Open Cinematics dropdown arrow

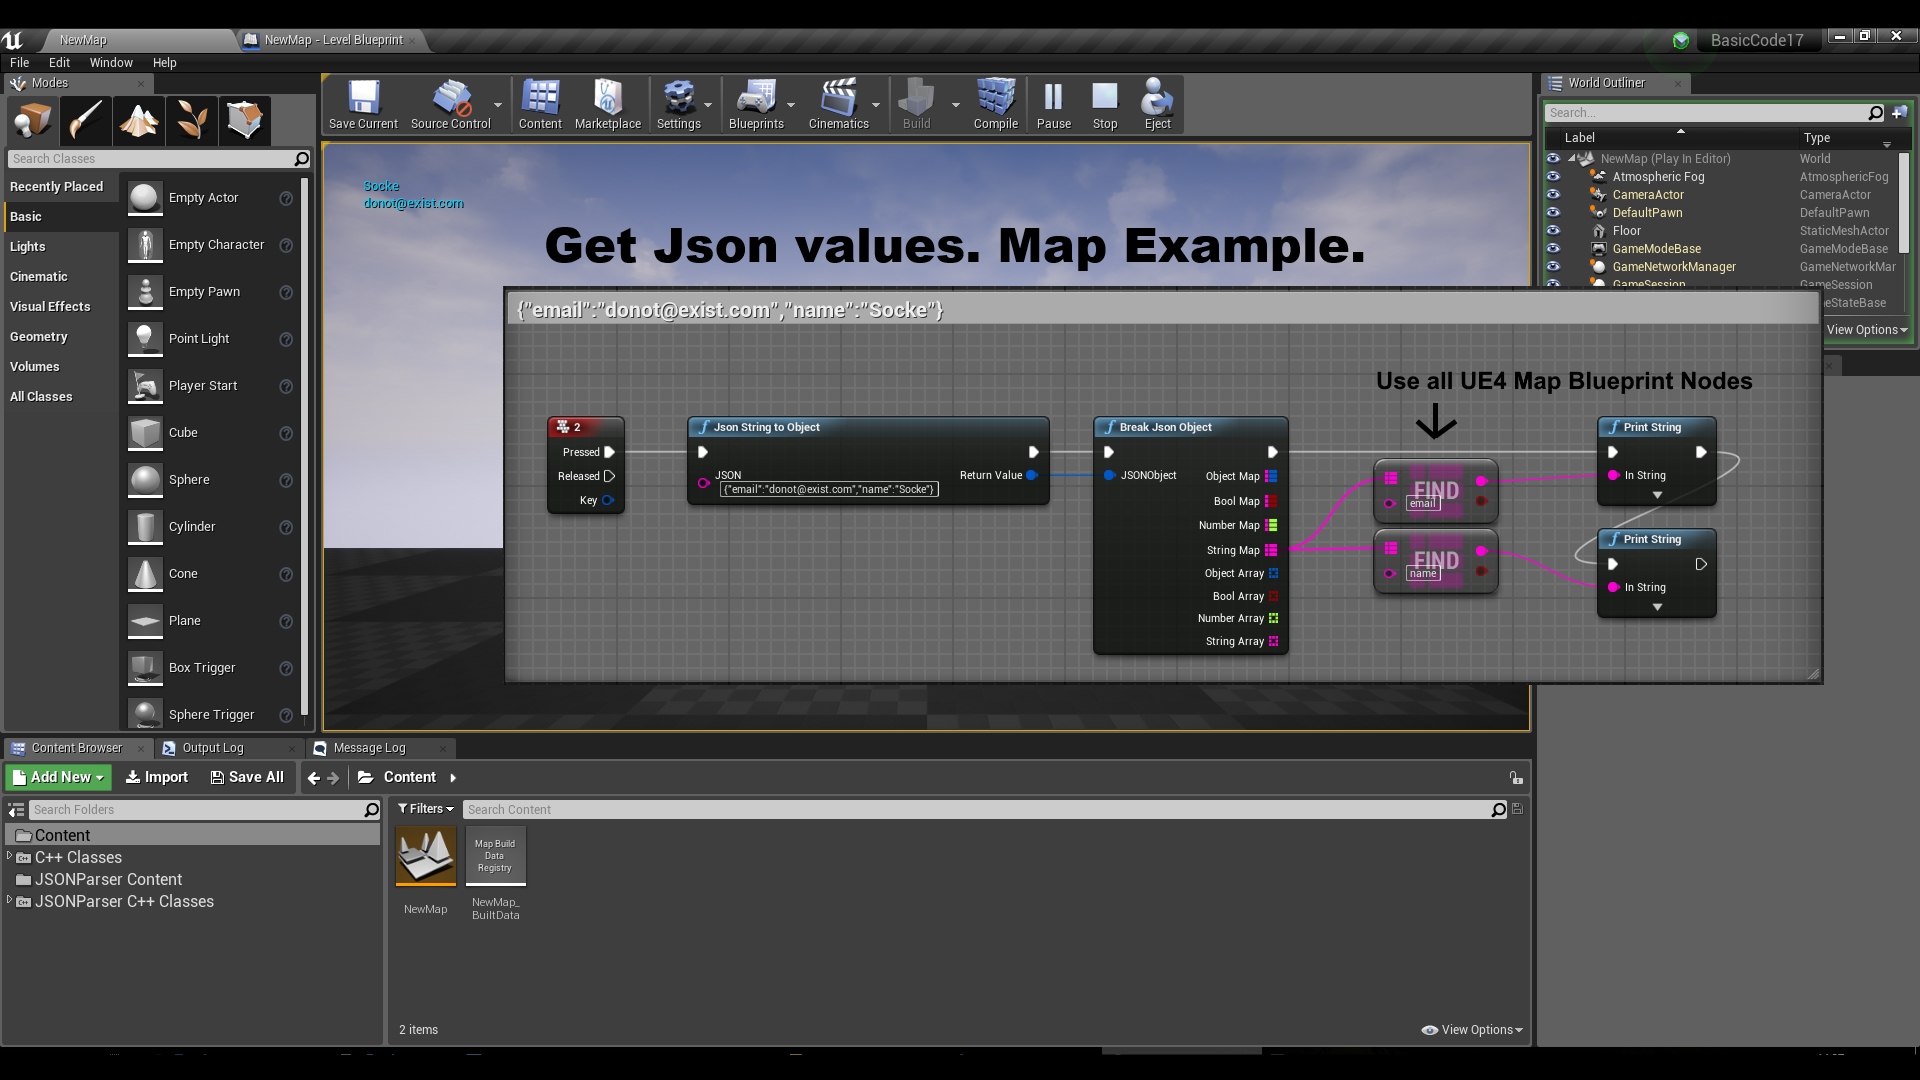click(876, 104)
